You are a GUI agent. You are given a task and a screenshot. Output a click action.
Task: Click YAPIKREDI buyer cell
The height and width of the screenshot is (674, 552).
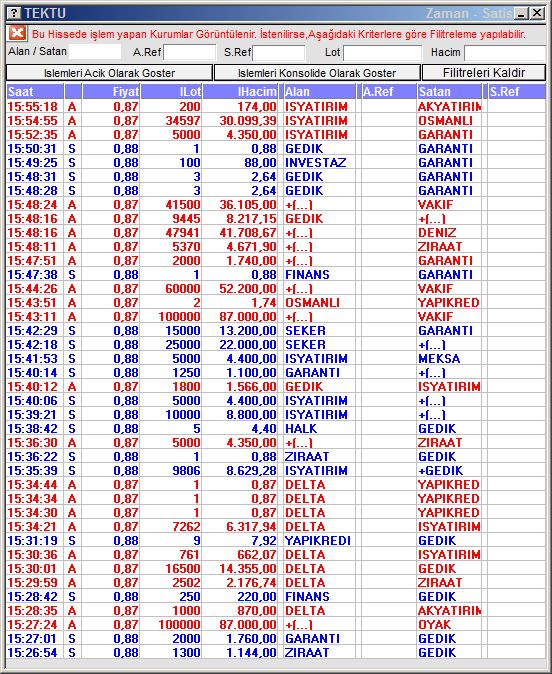coord(318,541)
